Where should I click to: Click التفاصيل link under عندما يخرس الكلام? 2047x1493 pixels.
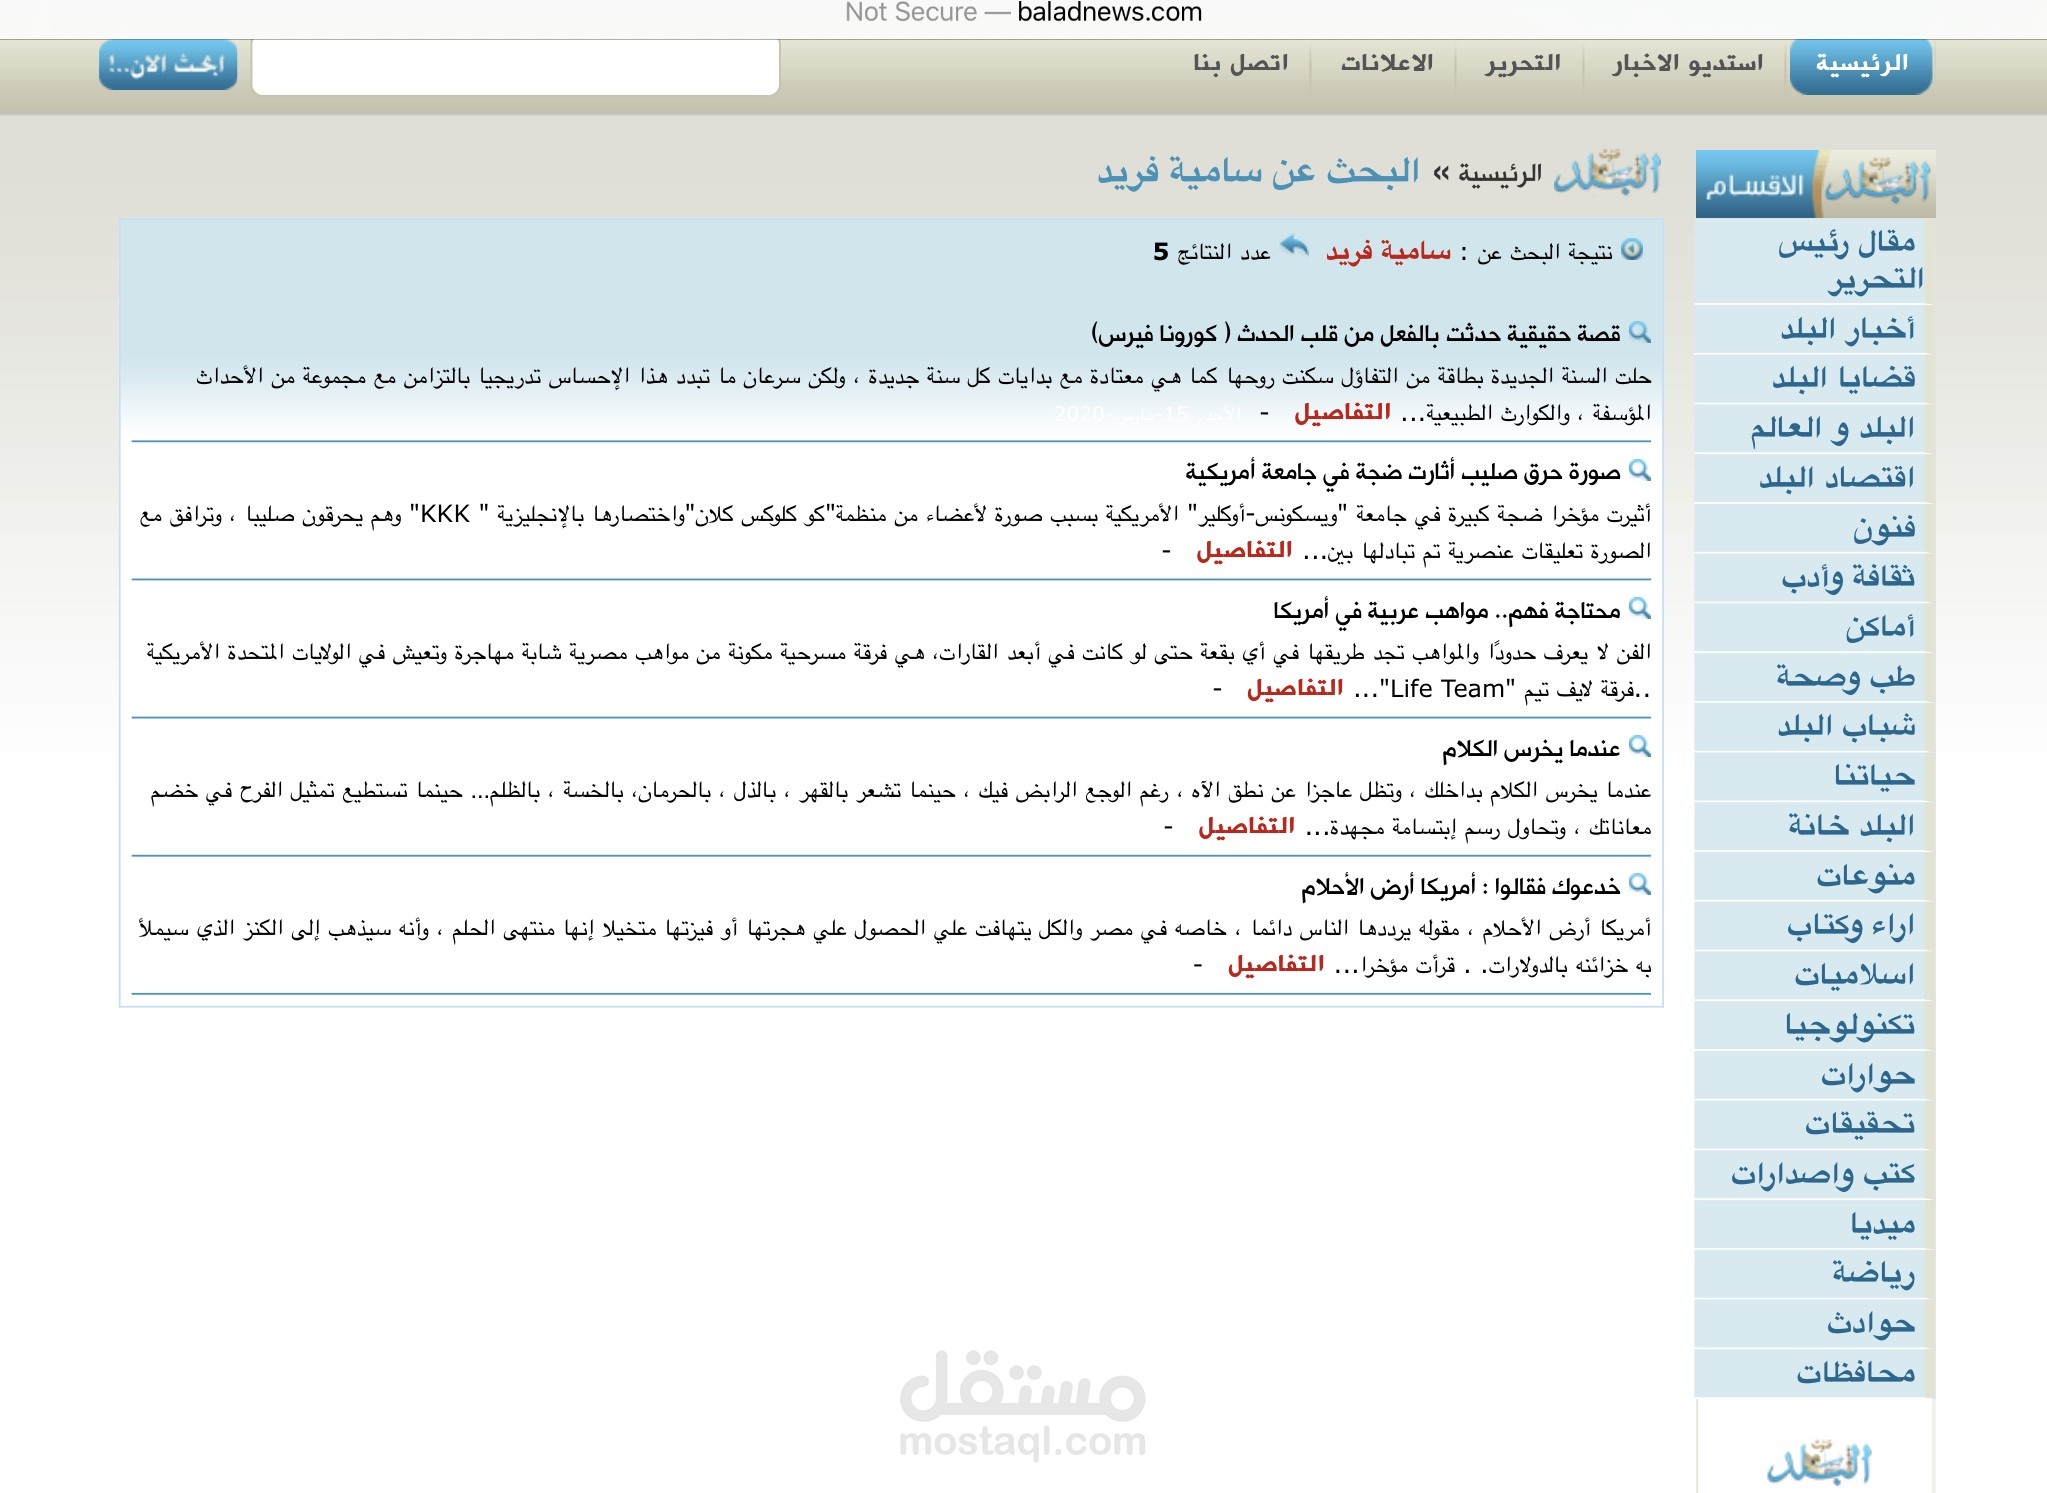(1246, 826)
